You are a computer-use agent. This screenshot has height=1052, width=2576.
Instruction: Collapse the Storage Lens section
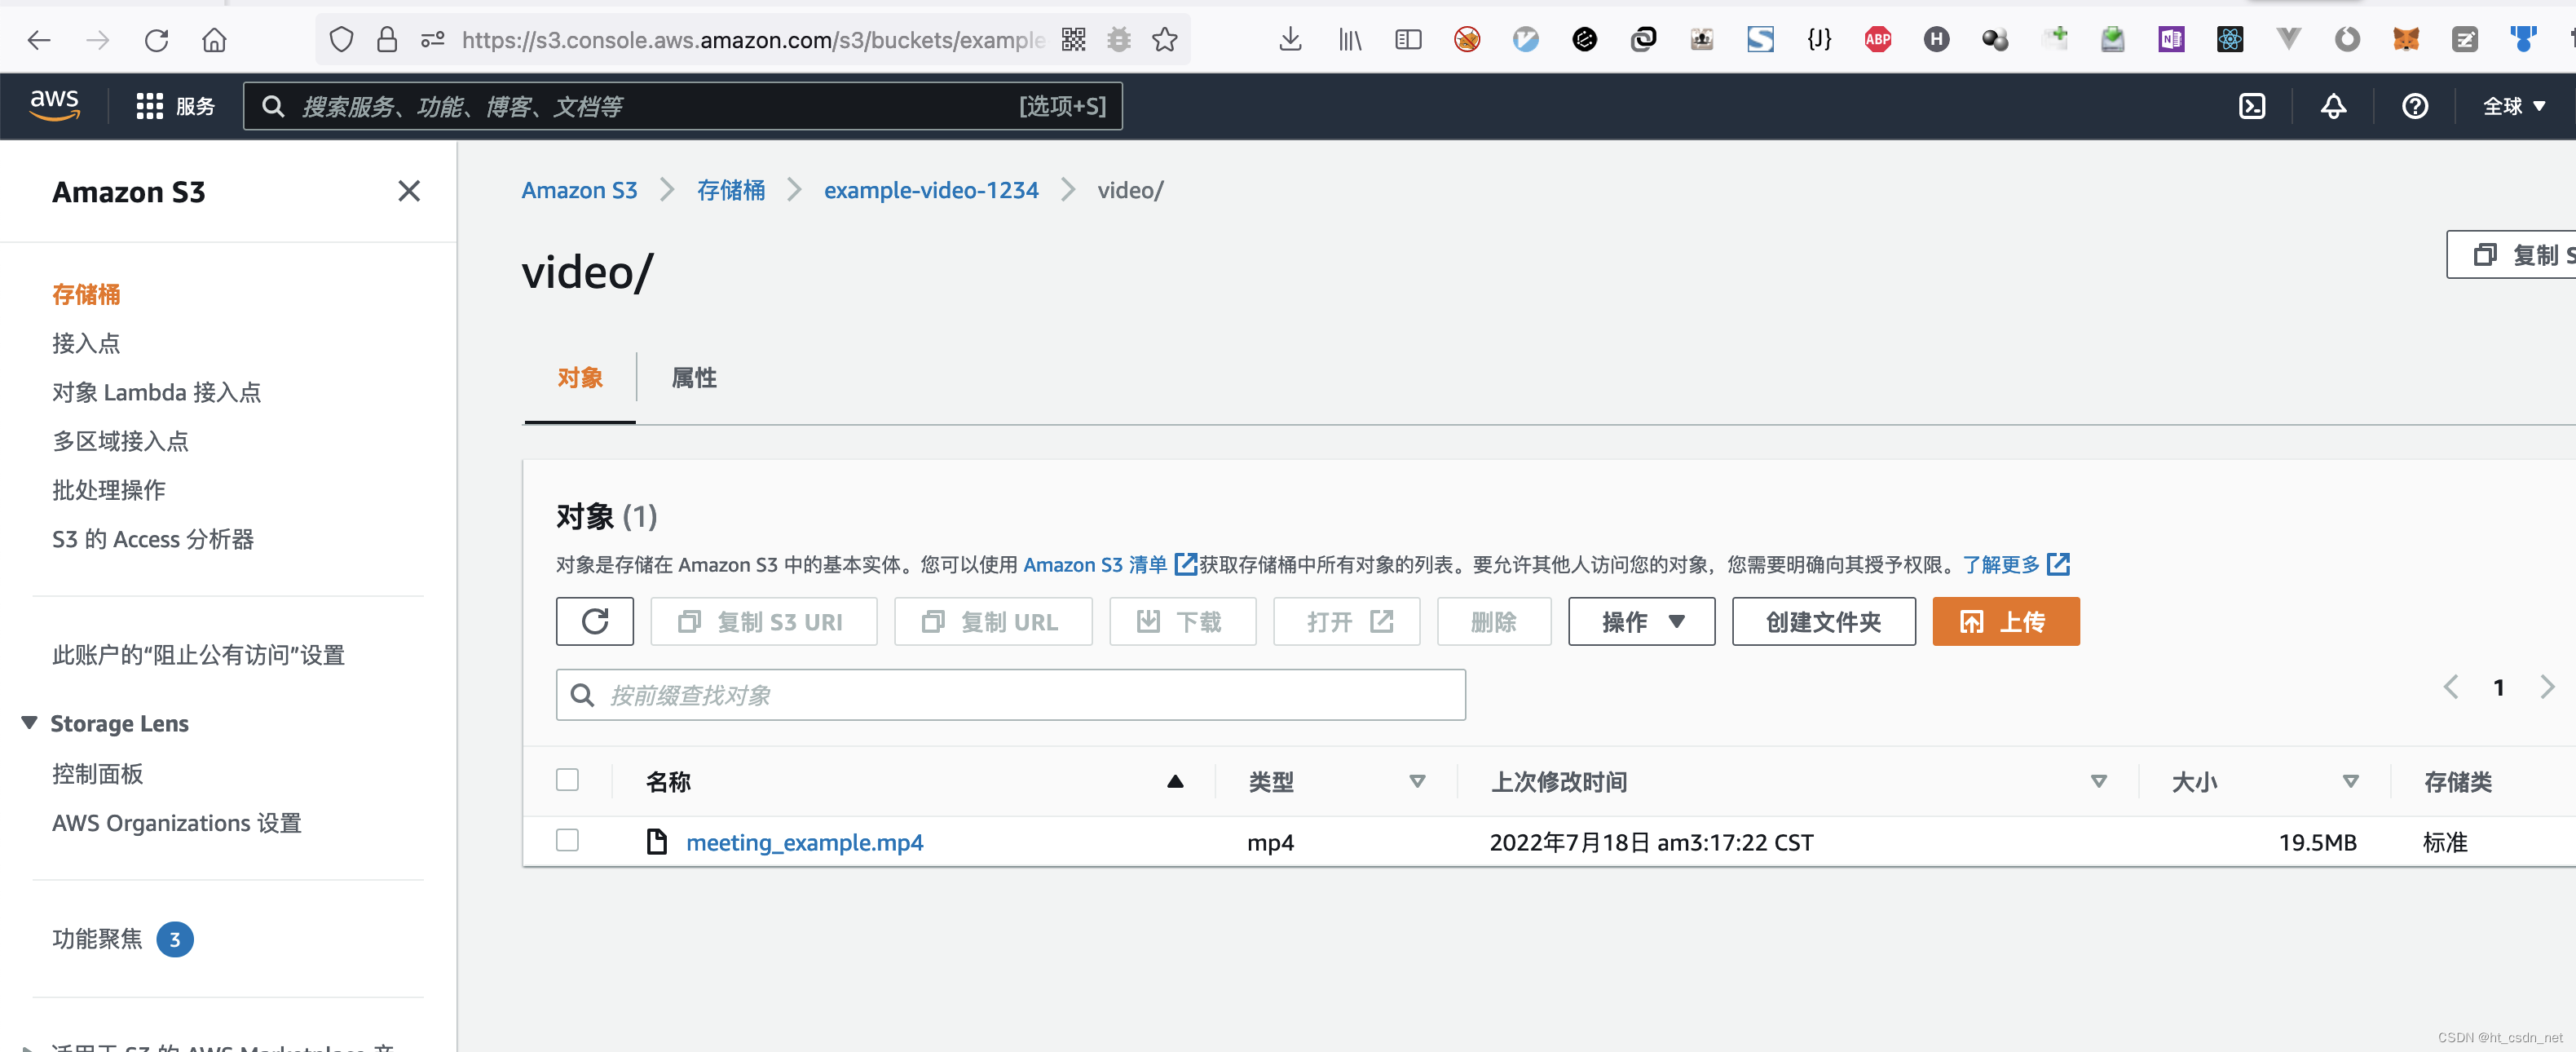(30, 723)
